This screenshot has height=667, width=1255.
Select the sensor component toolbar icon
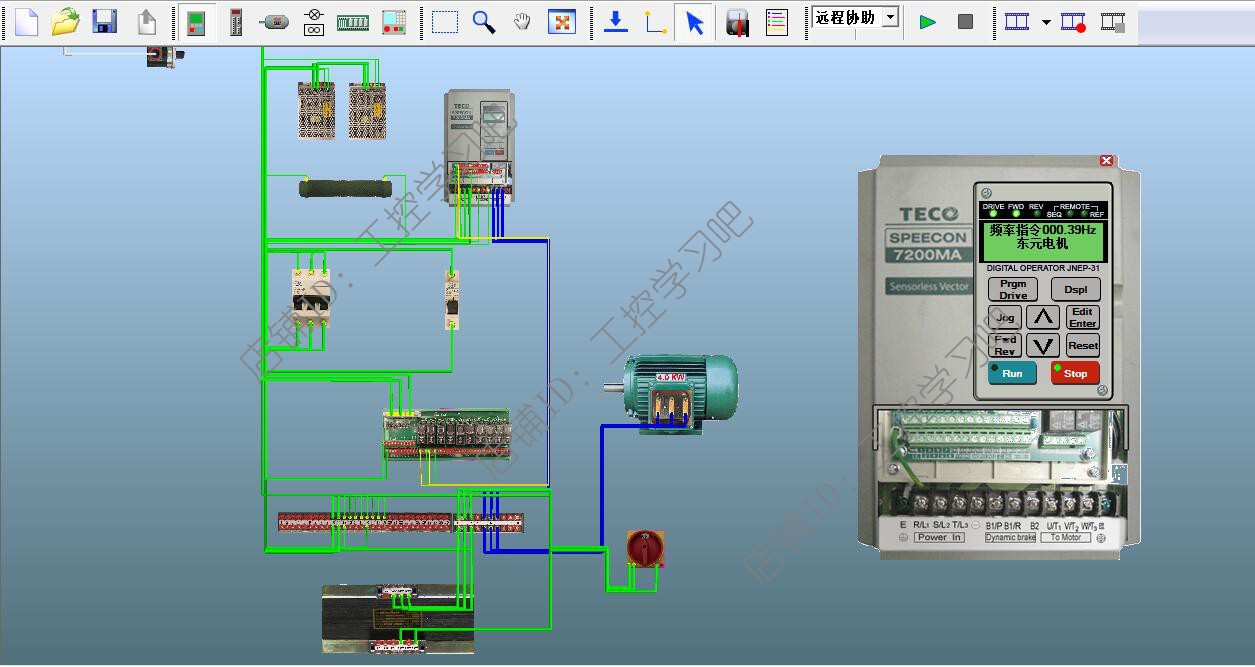tap(275, 22)
